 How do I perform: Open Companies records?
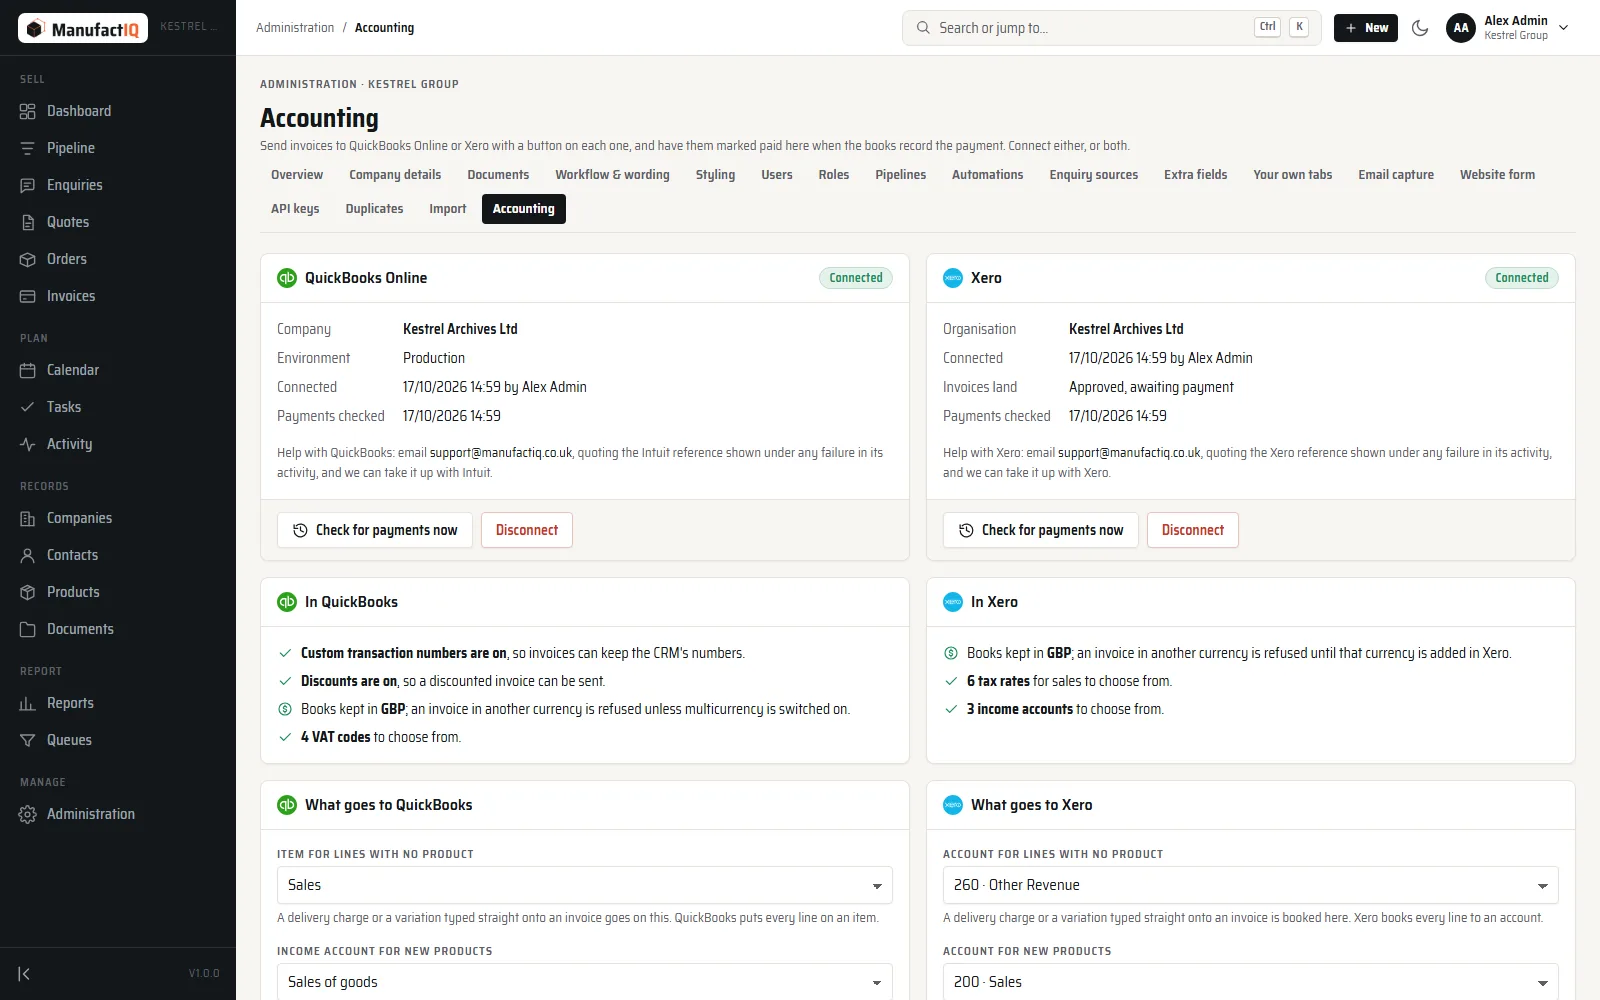pyautogui.click(x=118, y=518)
